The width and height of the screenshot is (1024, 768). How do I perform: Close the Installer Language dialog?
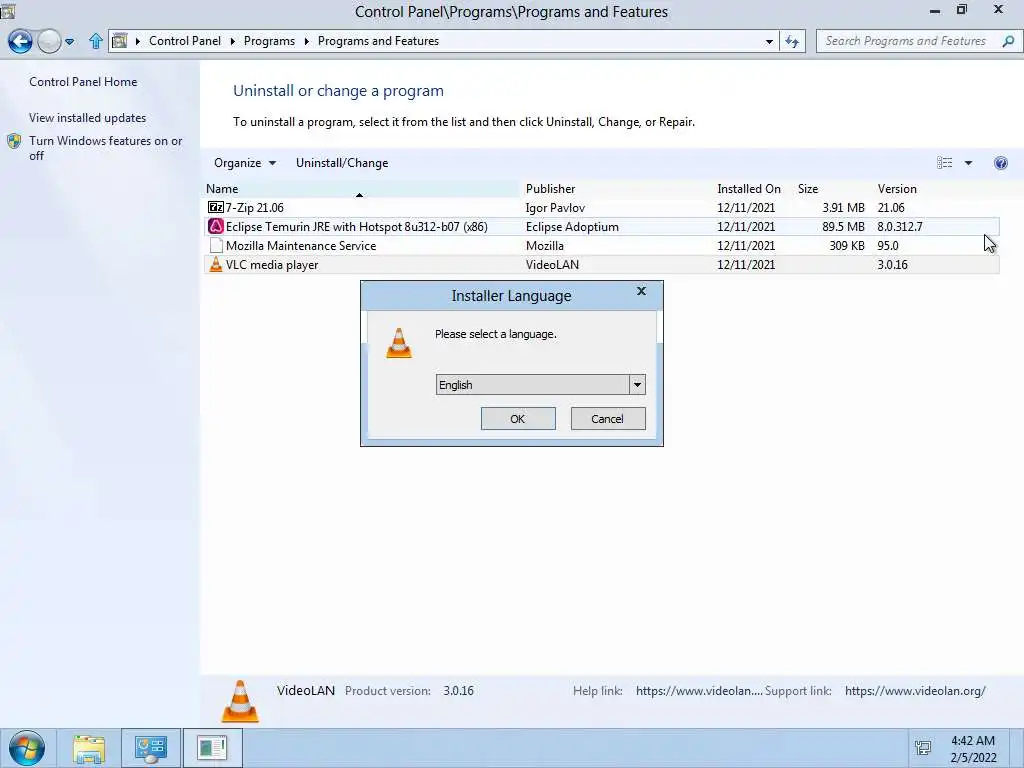641,291
